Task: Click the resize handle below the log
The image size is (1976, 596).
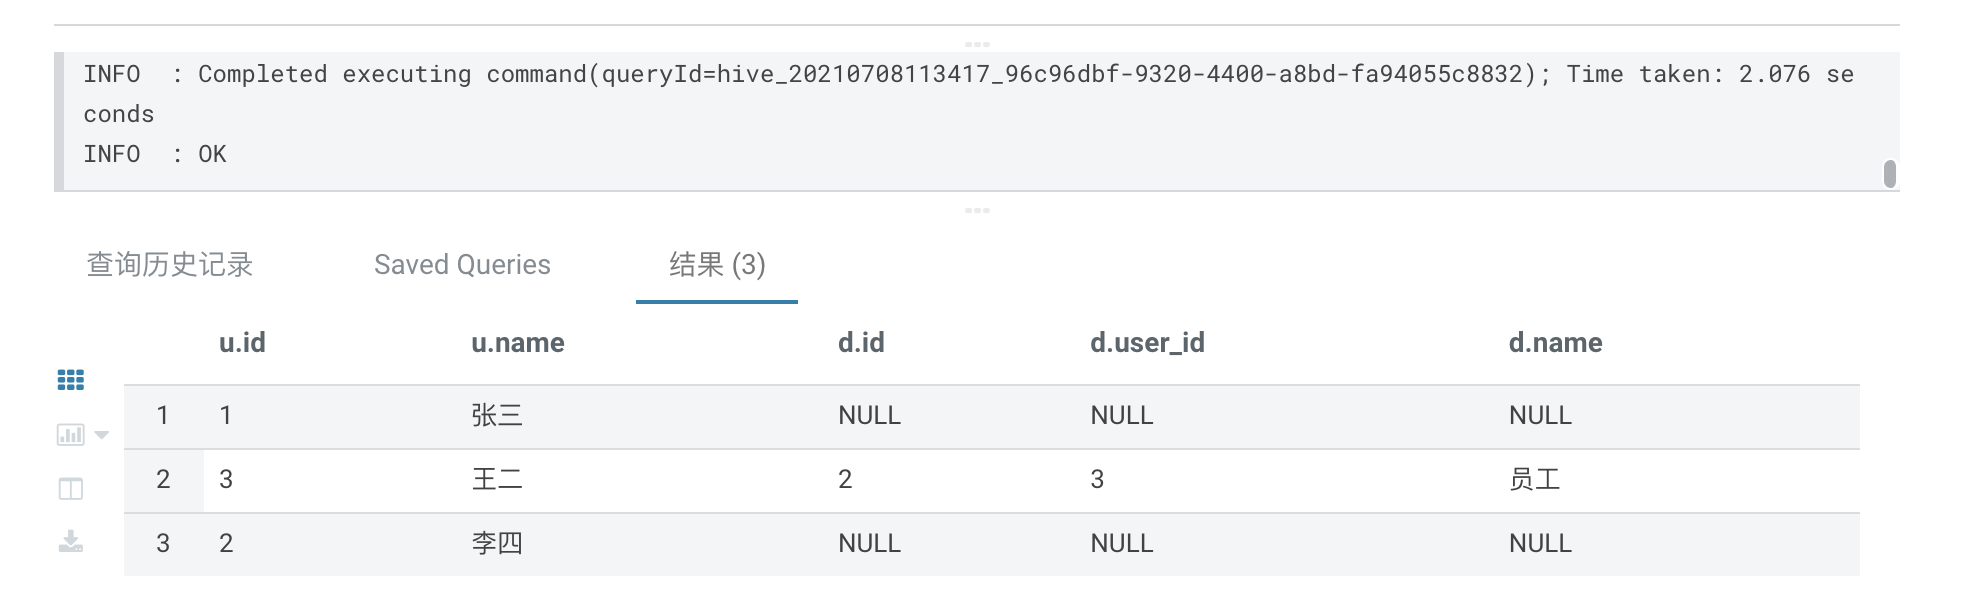Action: coord(977,210)
